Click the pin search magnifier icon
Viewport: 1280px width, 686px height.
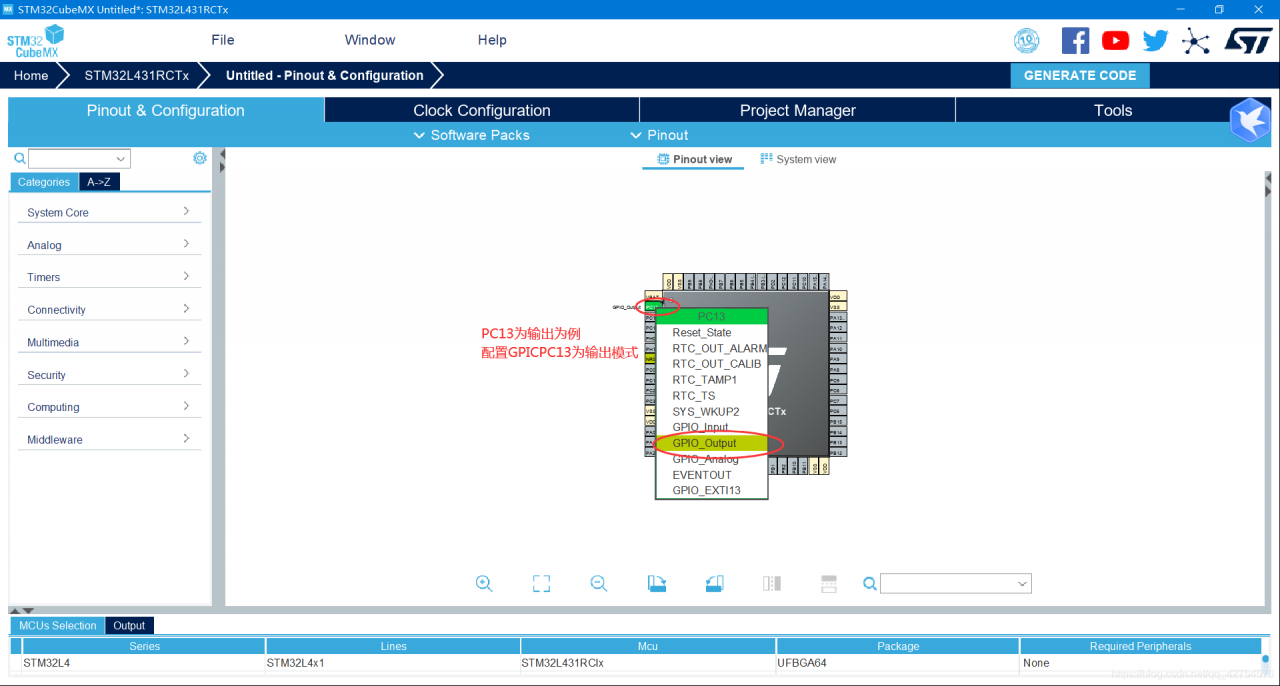[870, 583]
